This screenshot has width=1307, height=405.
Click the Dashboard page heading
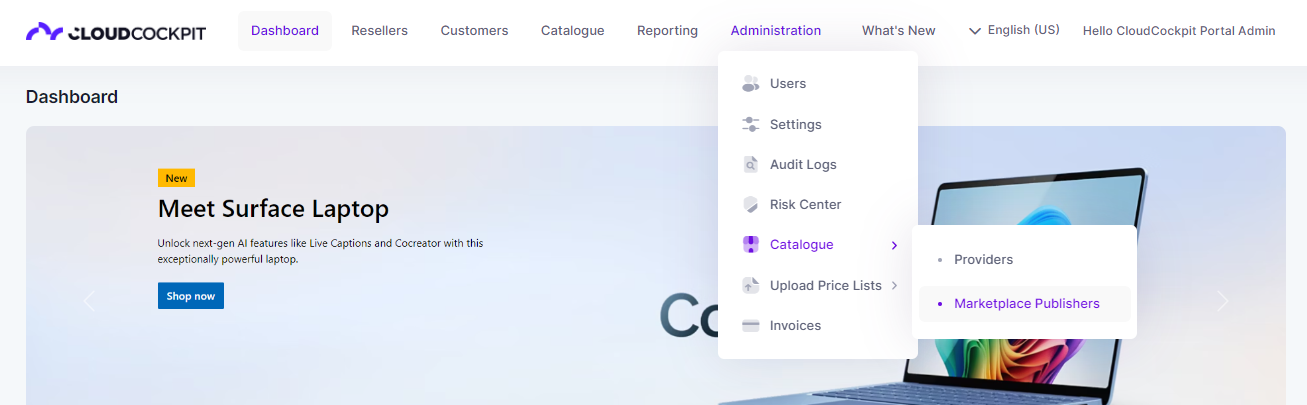[x=72, y=97]
